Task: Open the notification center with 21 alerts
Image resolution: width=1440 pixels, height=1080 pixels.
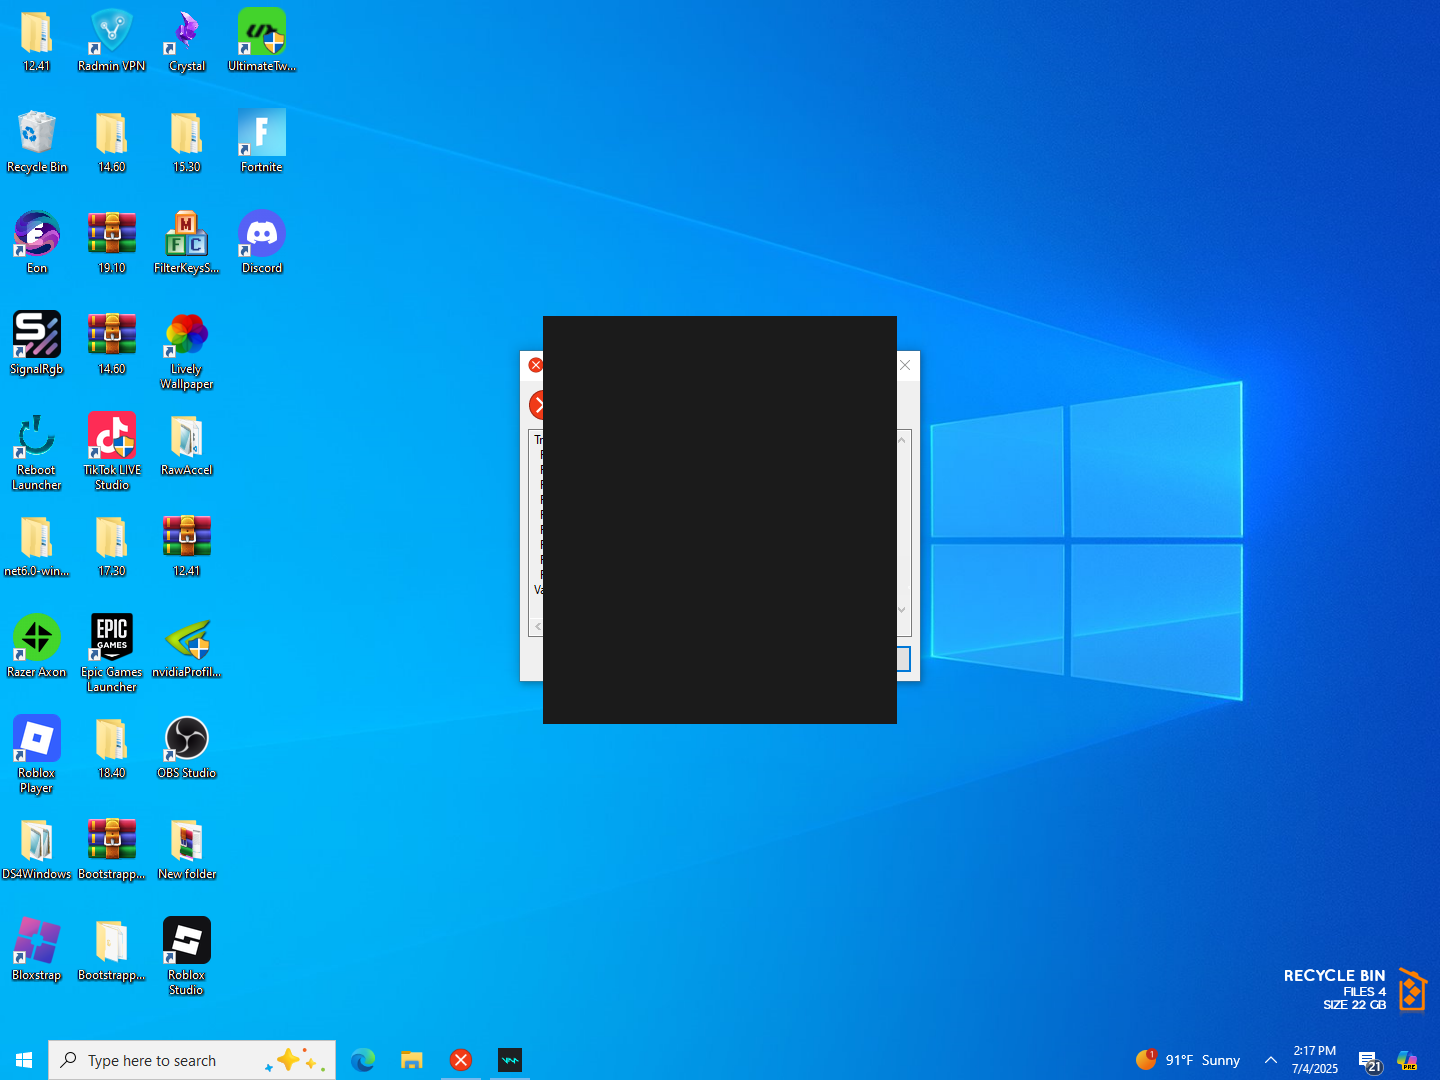Action: point(1368,1061)
